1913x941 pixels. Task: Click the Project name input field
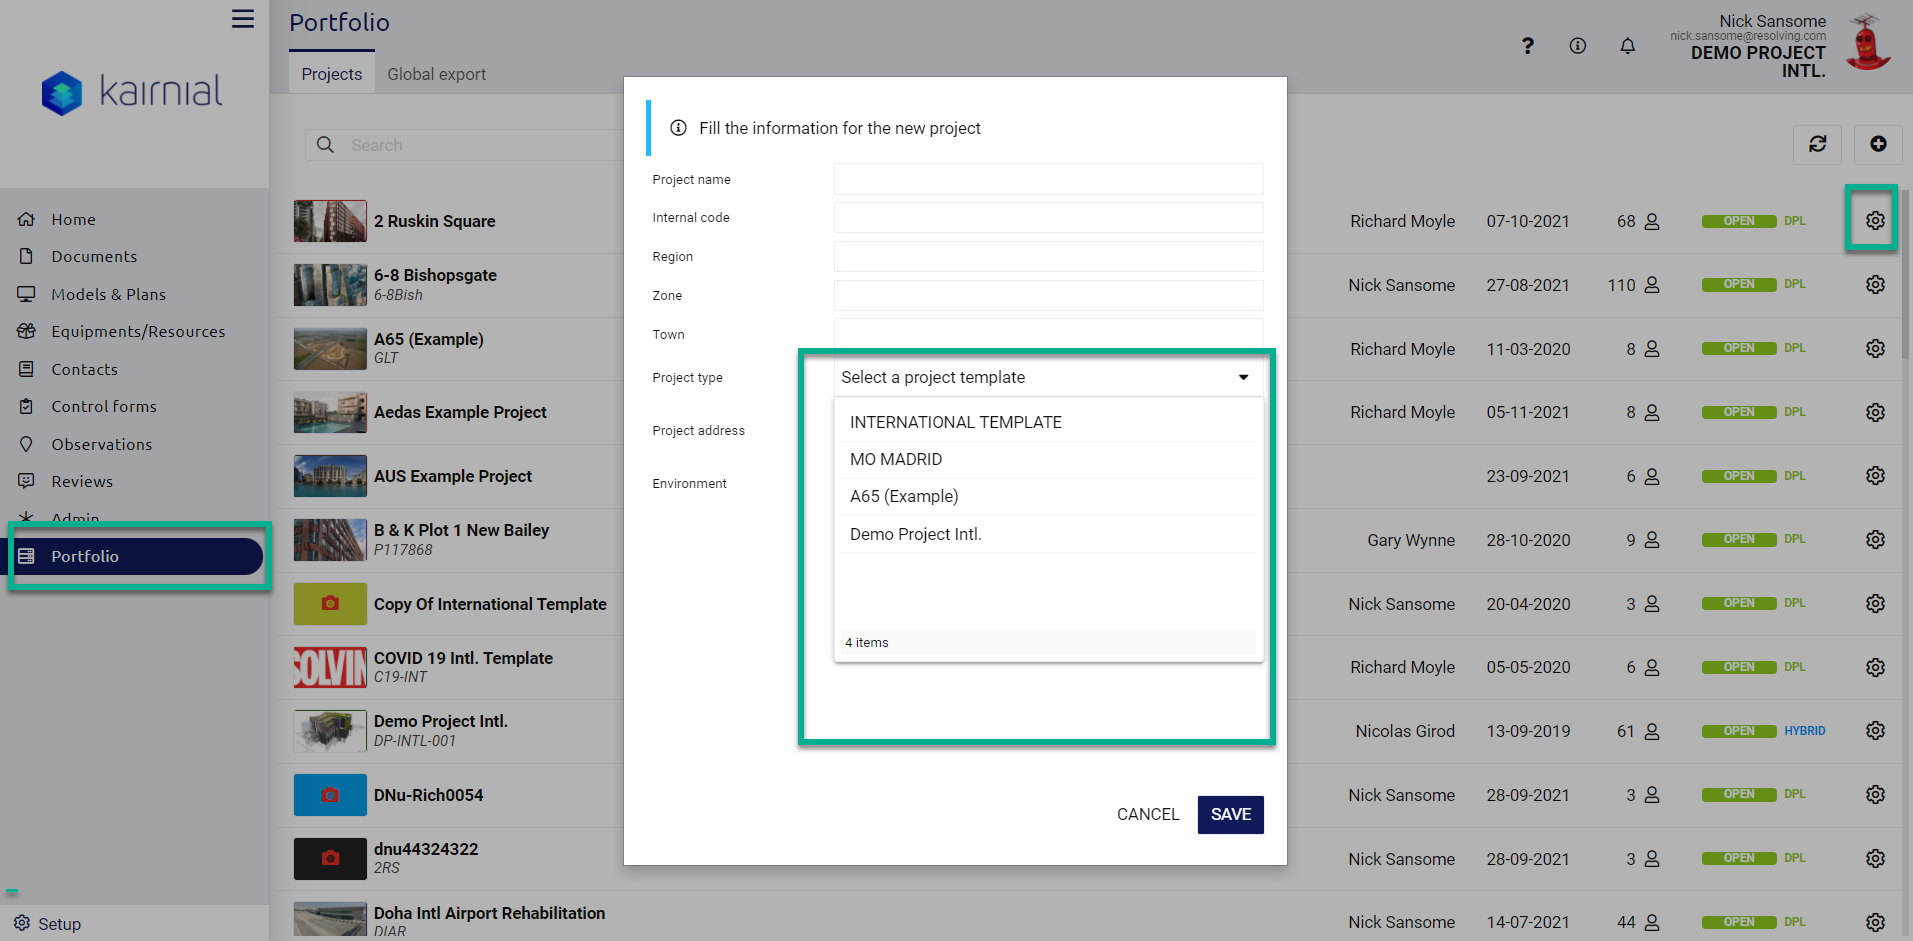(x=1048, y=180)
